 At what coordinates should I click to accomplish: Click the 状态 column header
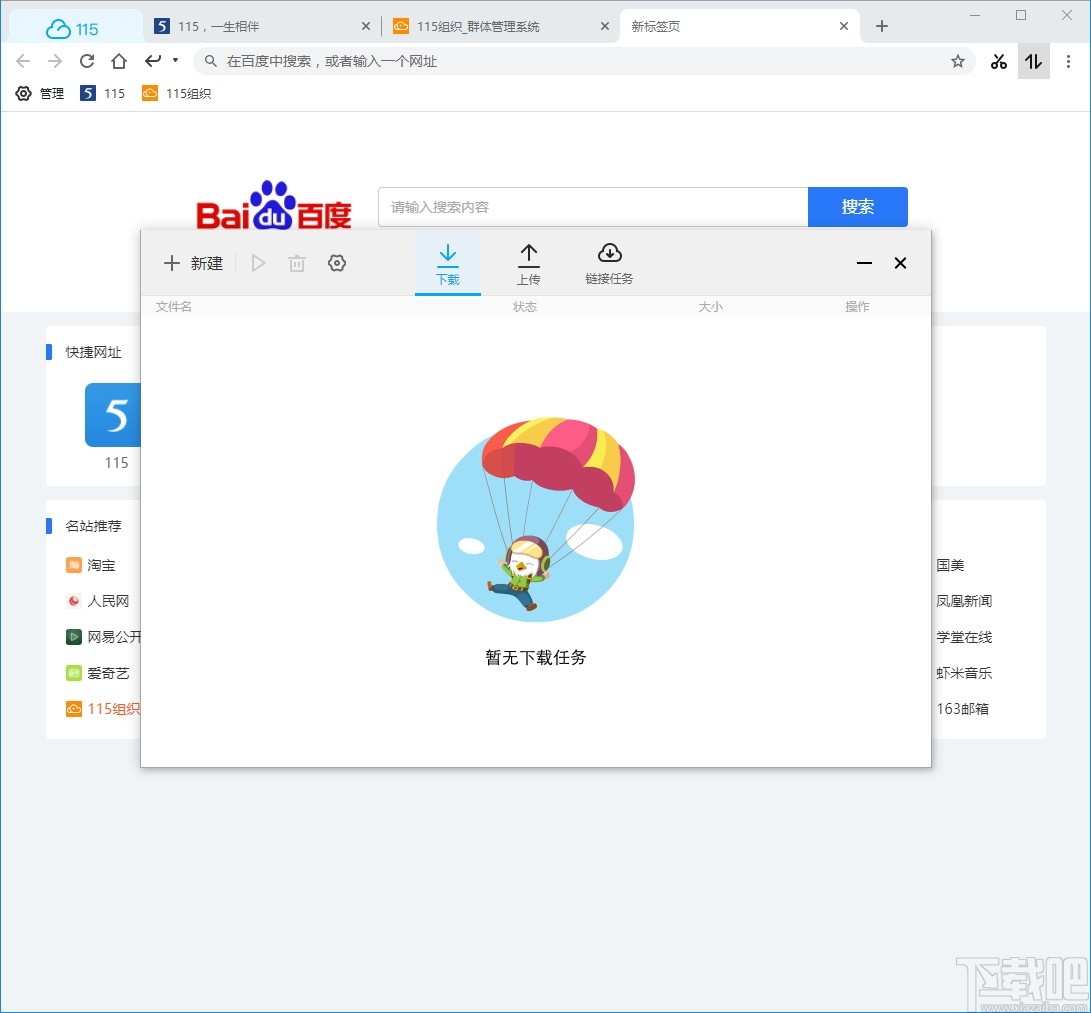click(x=525, y=306)
